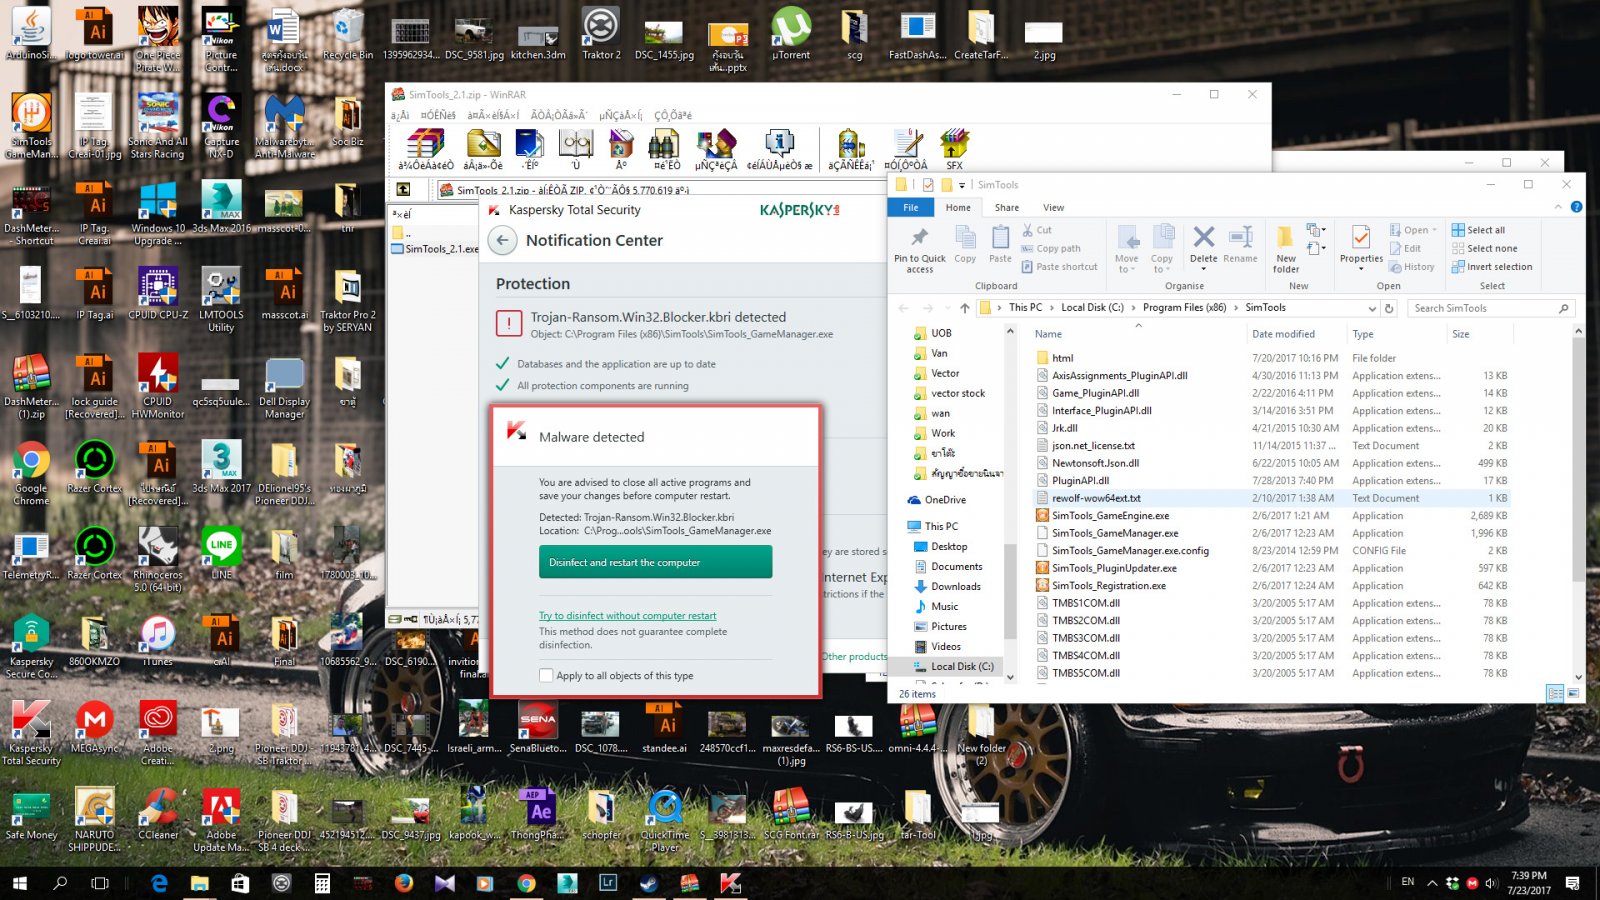The width and height of the screenshot is (1600, 900).
Task: Open the Customize Quick Access Toolbar arrow
Action: click(x=962, y=185)
